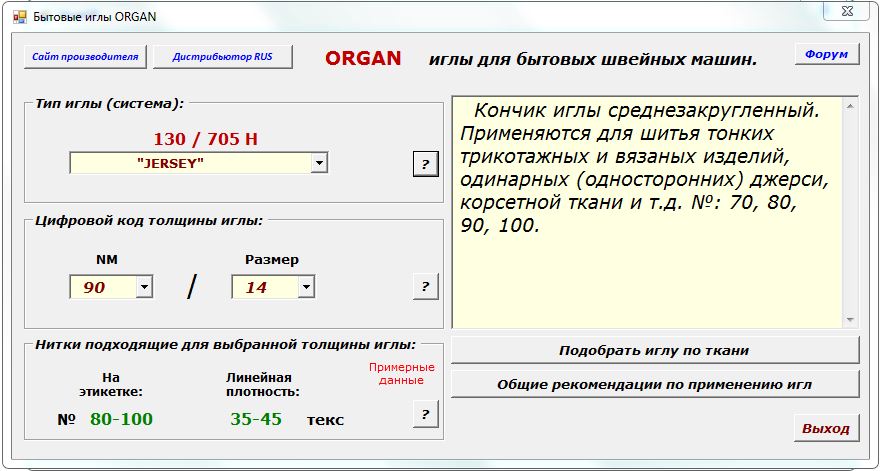
Task: Click Подобрать иглу по ткани button
Action: [x=655, y=350]
